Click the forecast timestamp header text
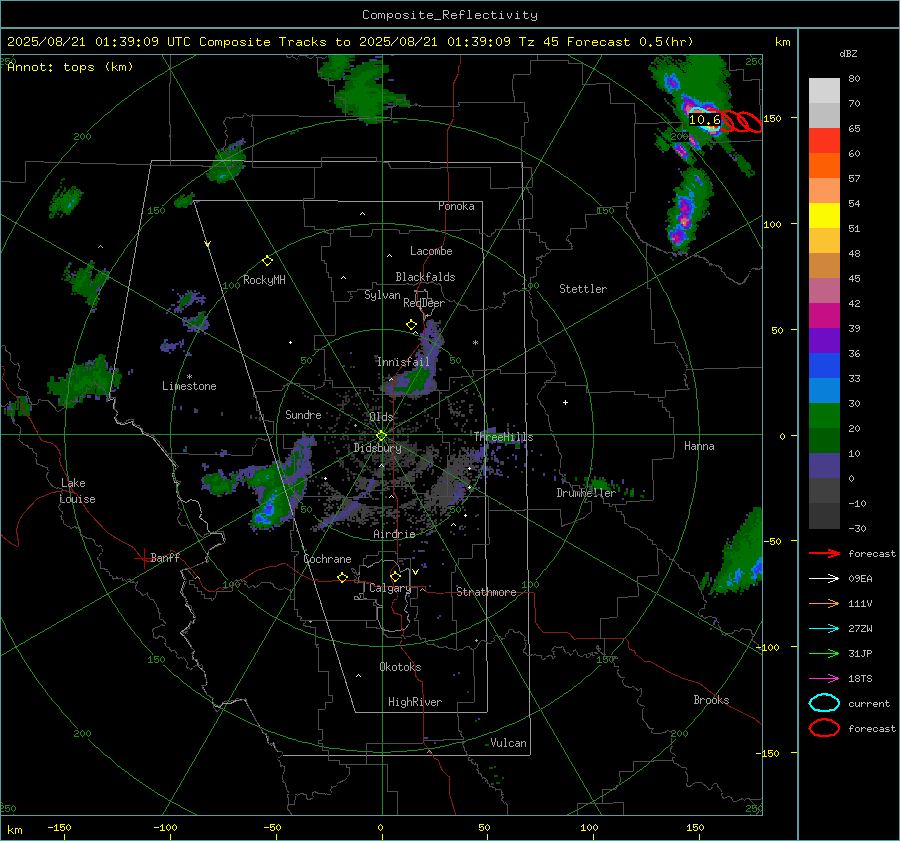The height and width of the screenshot is (841, 900). tap(350, 42)
